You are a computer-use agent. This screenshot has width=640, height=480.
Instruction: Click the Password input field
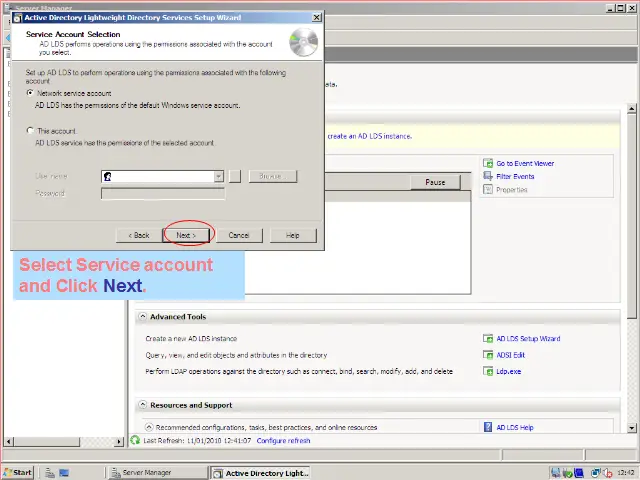163,193
